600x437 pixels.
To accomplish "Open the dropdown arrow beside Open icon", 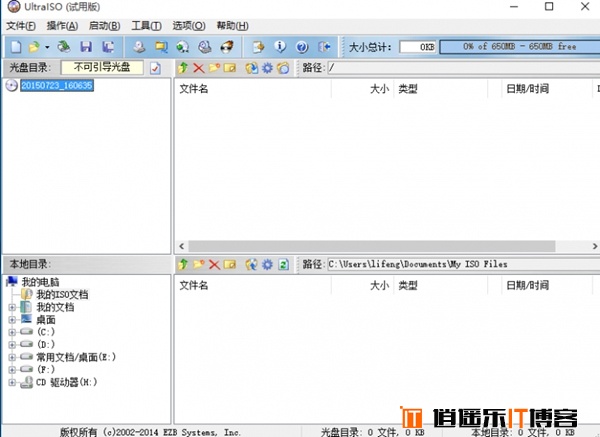I will tap(47, 47).
